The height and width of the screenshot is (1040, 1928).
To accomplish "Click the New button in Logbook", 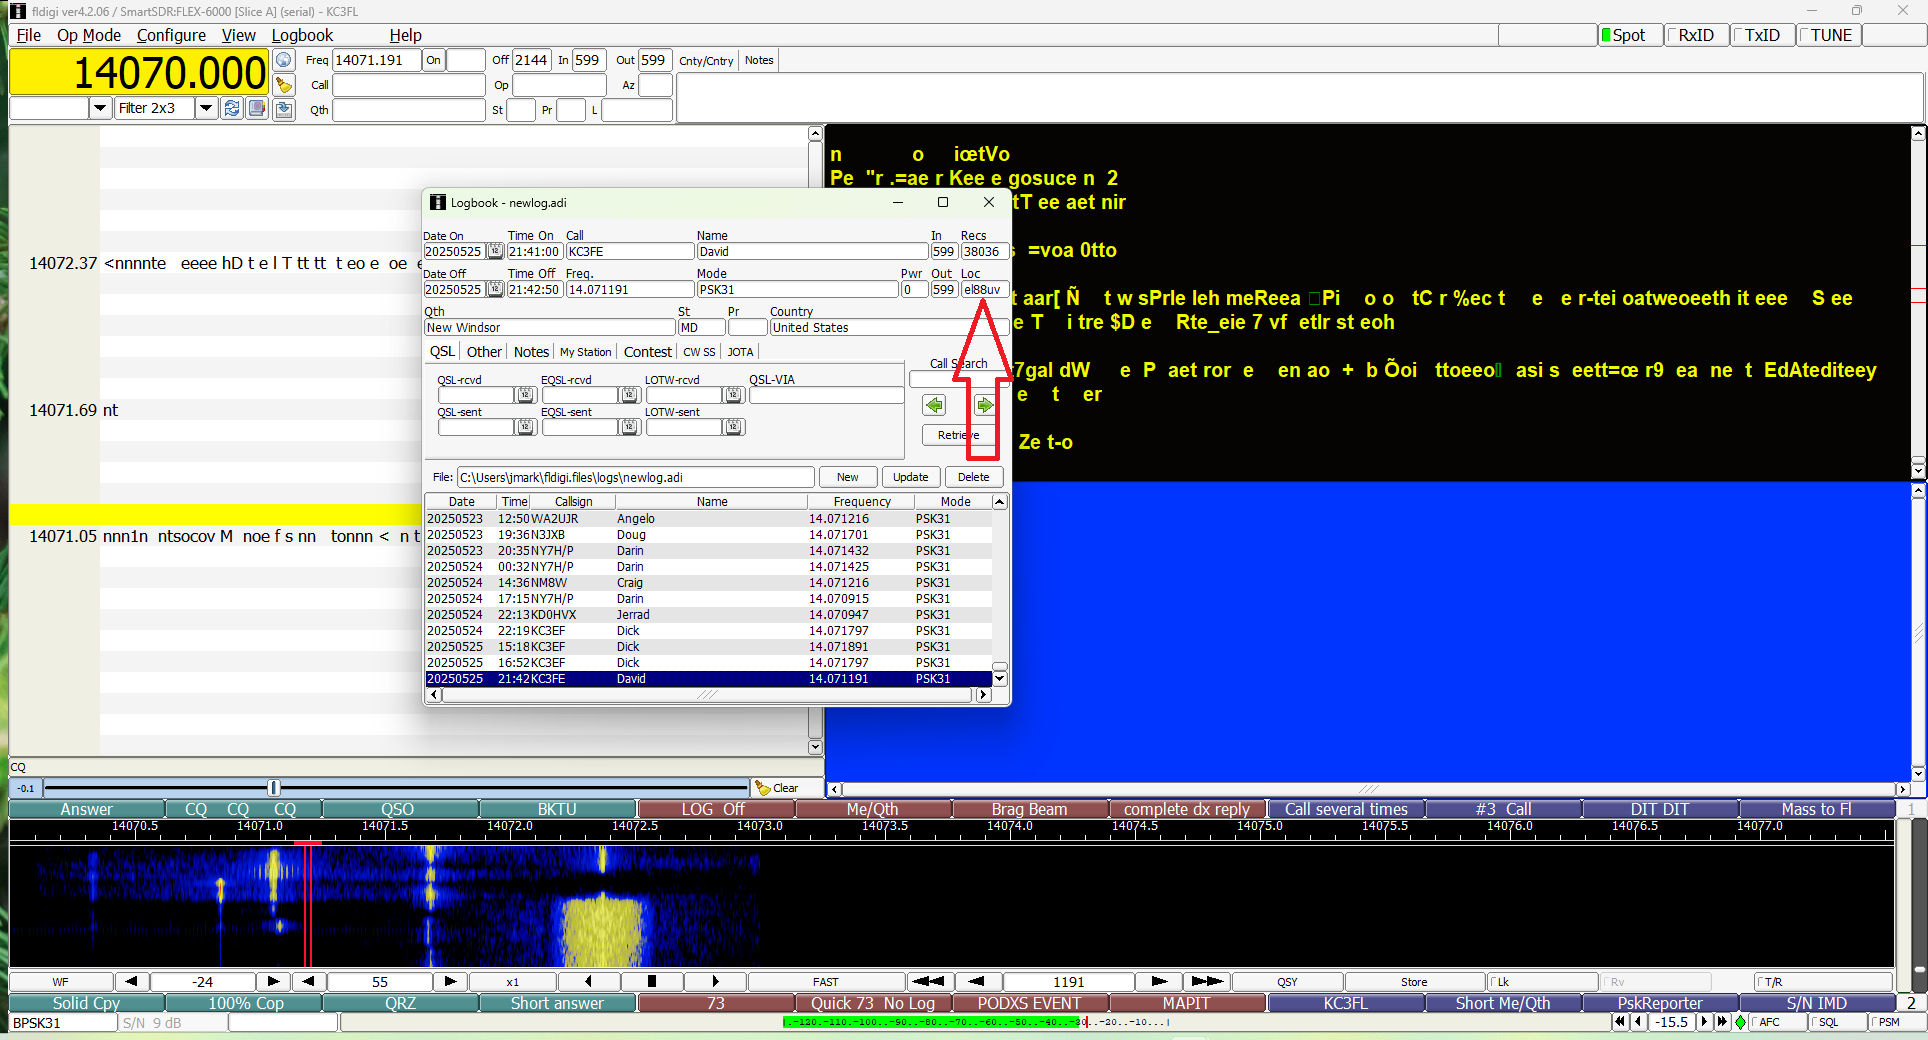I will pos(848,477).
